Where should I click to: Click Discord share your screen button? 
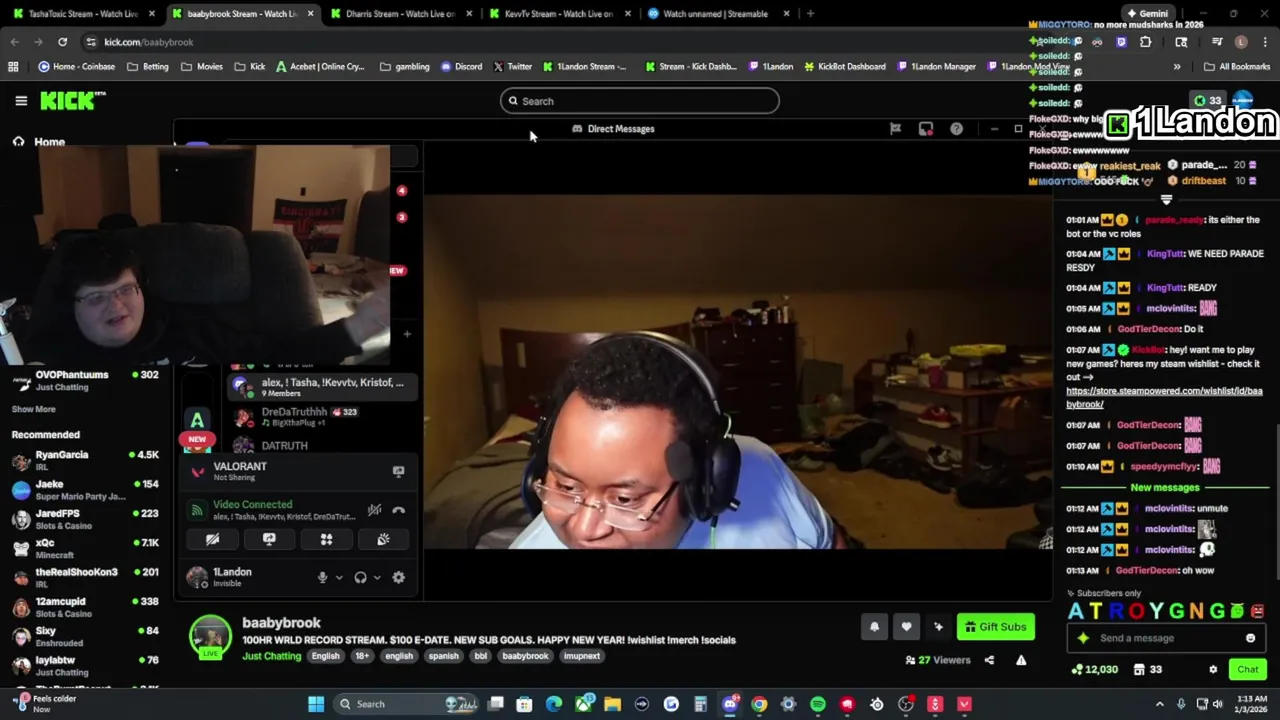tap(269, 539)
